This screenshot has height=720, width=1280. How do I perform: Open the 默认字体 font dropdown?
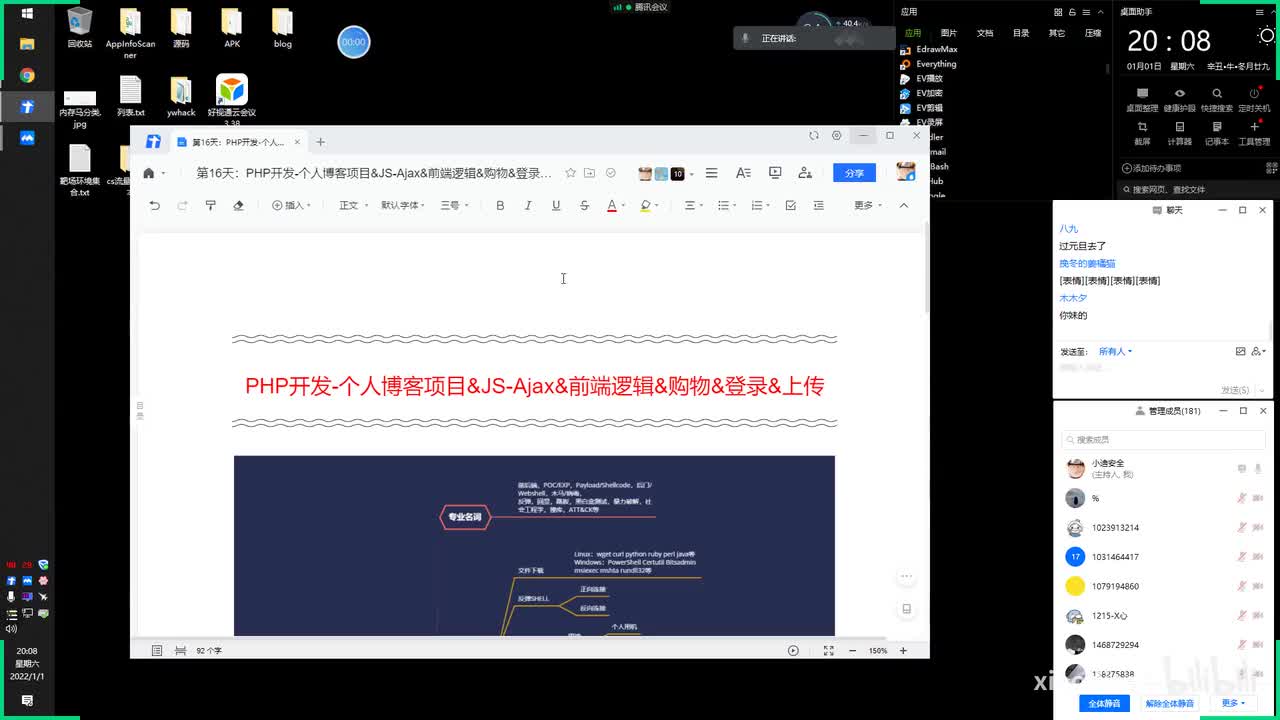(x=403, y=205)
